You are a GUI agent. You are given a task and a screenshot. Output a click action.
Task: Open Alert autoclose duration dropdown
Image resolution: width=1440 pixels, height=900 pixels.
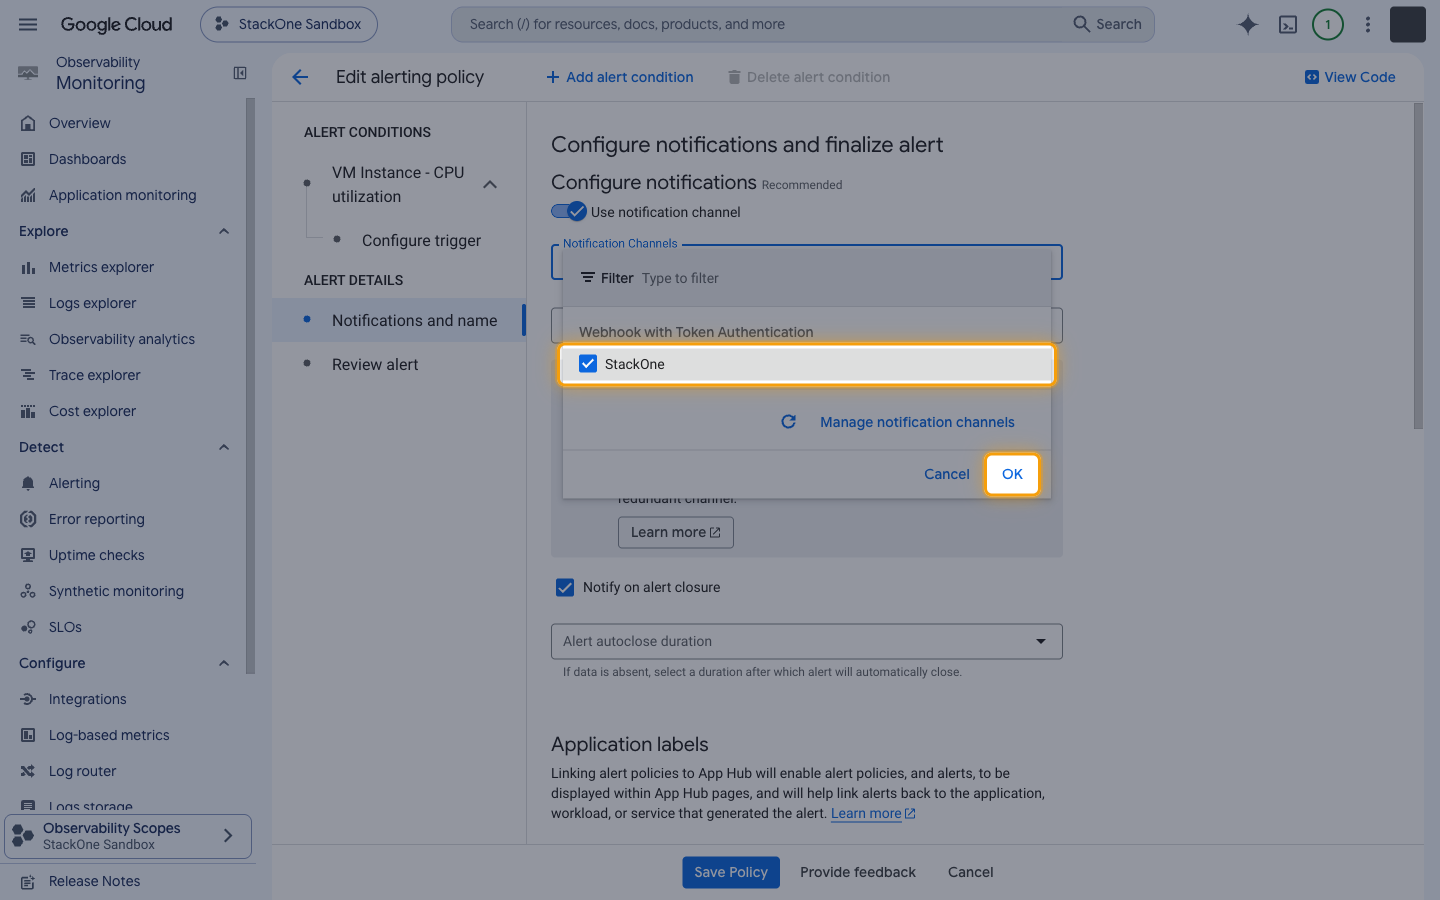coord(807,641)
